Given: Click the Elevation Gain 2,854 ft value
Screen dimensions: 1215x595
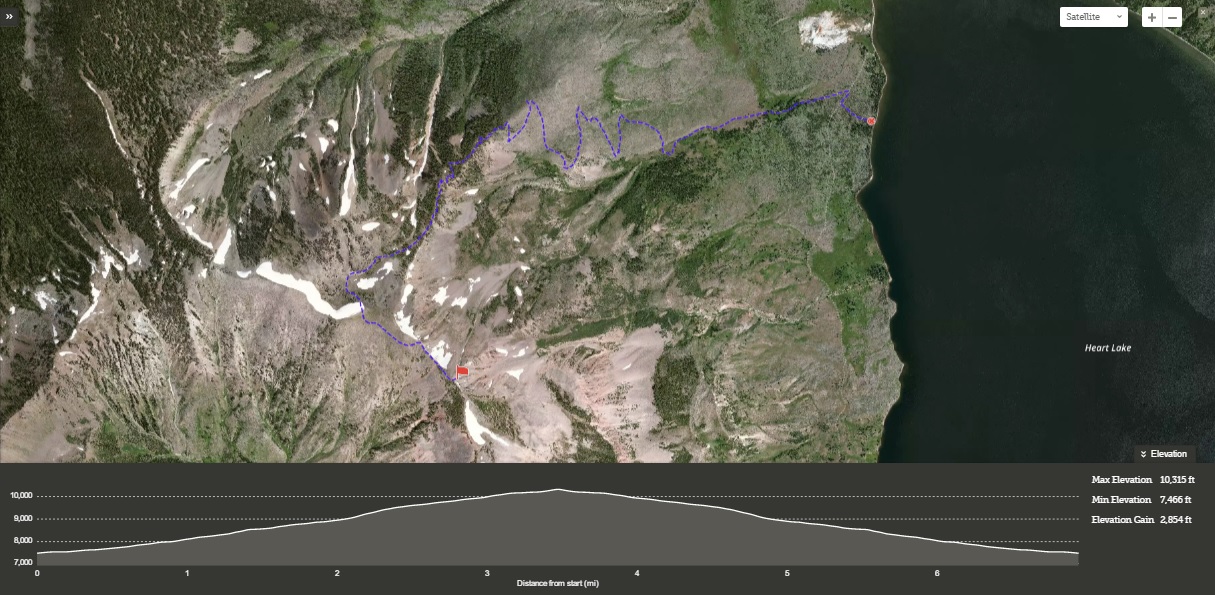Looking at the screenshot, I should [x=1175, y=520].
